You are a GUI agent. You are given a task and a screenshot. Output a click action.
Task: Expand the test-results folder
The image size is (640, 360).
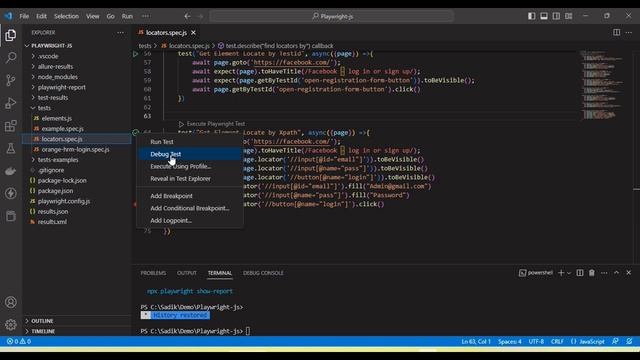click(77, 98)
